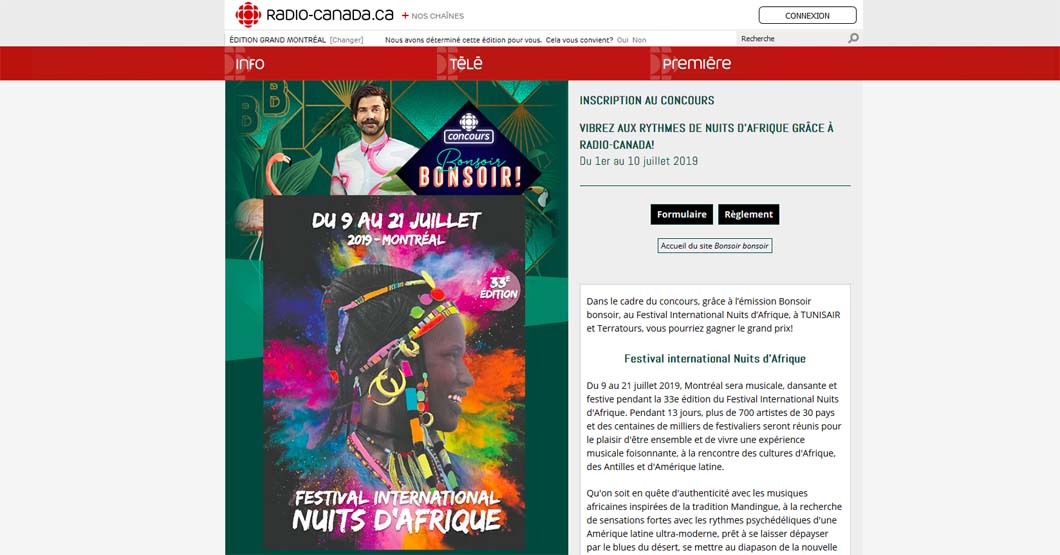Click the host portrait in the banner

coord(370,140)
